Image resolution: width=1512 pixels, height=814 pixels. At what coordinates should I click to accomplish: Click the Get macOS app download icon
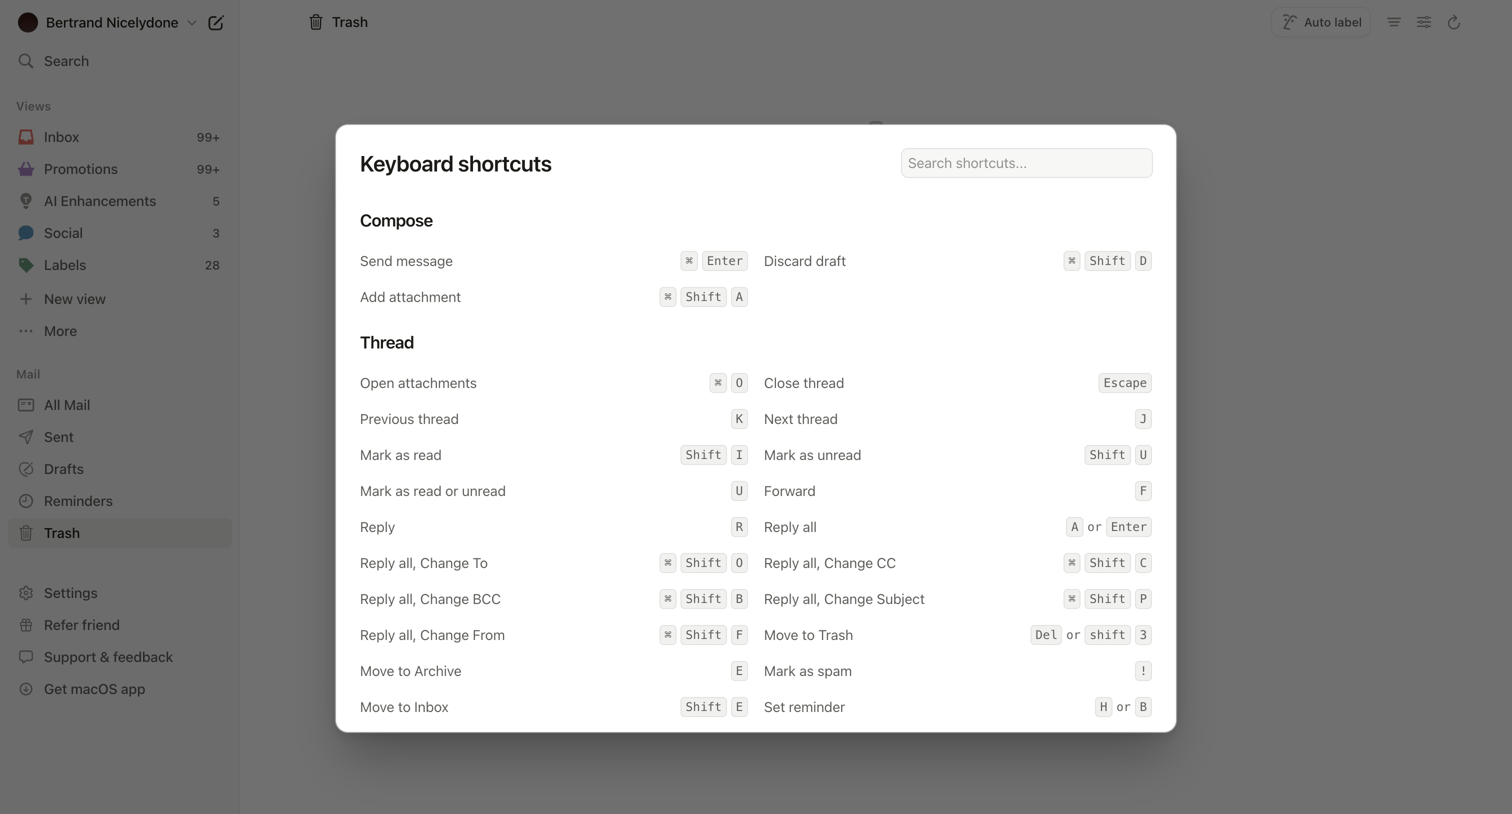(26, 689)
